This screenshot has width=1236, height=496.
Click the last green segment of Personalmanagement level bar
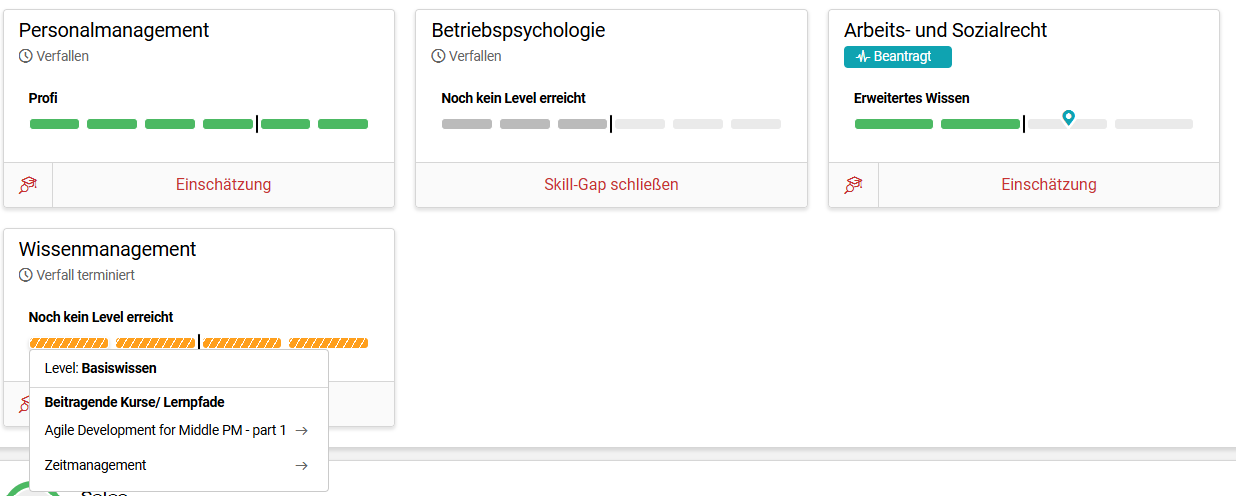343,124
